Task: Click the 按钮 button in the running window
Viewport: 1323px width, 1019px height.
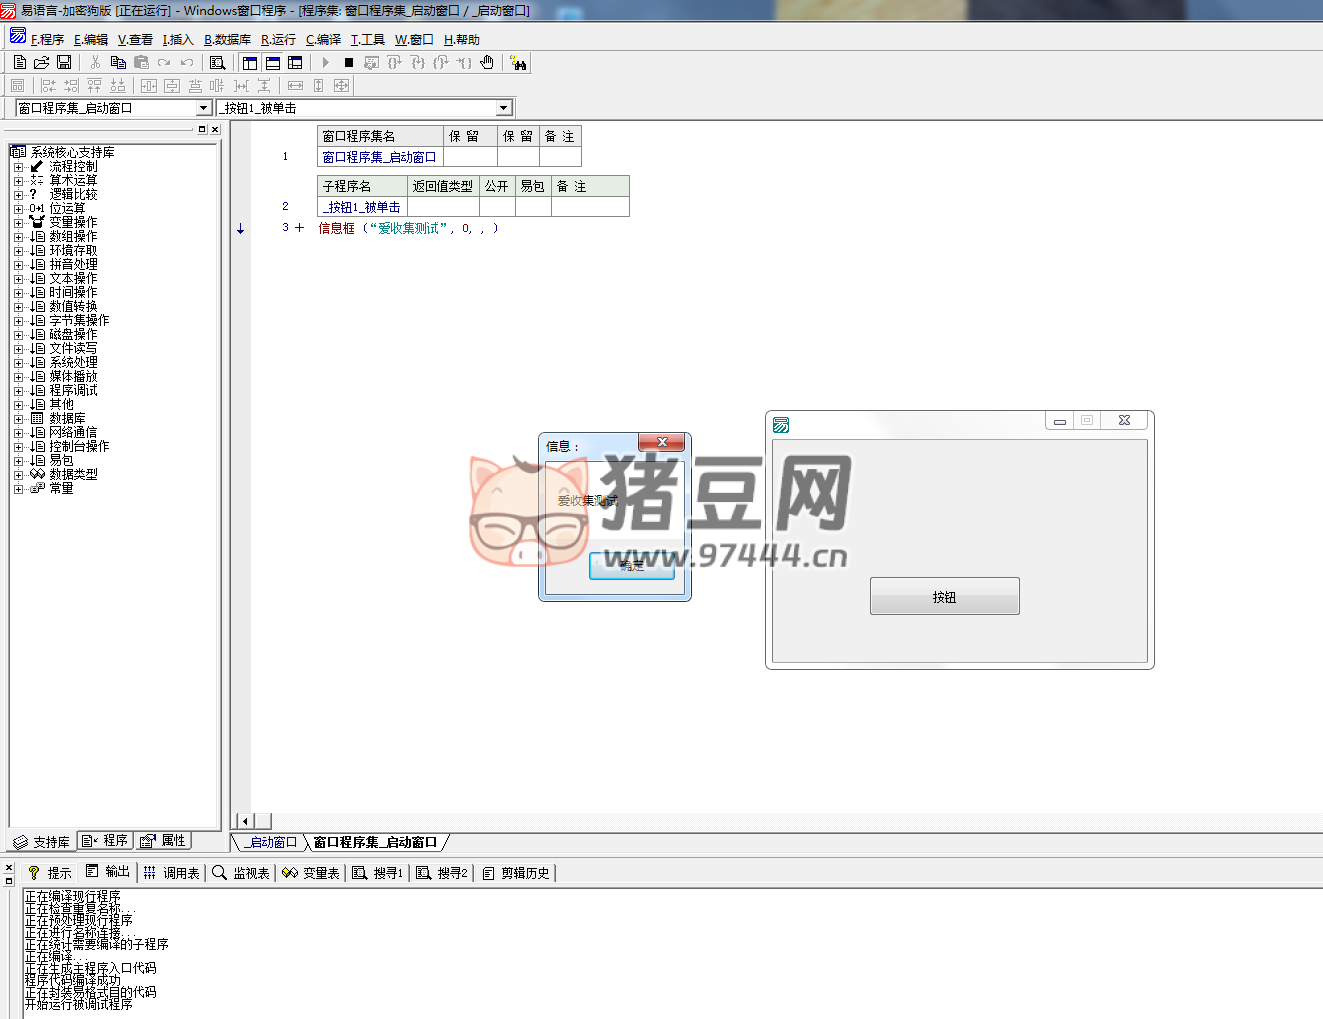Action: tap(944, 596)
